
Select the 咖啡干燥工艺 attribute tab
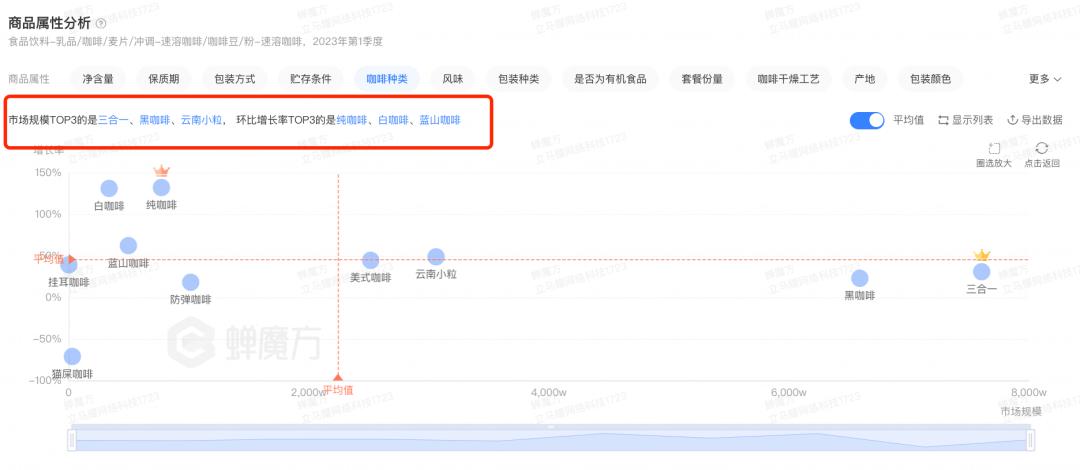point(789,79)
